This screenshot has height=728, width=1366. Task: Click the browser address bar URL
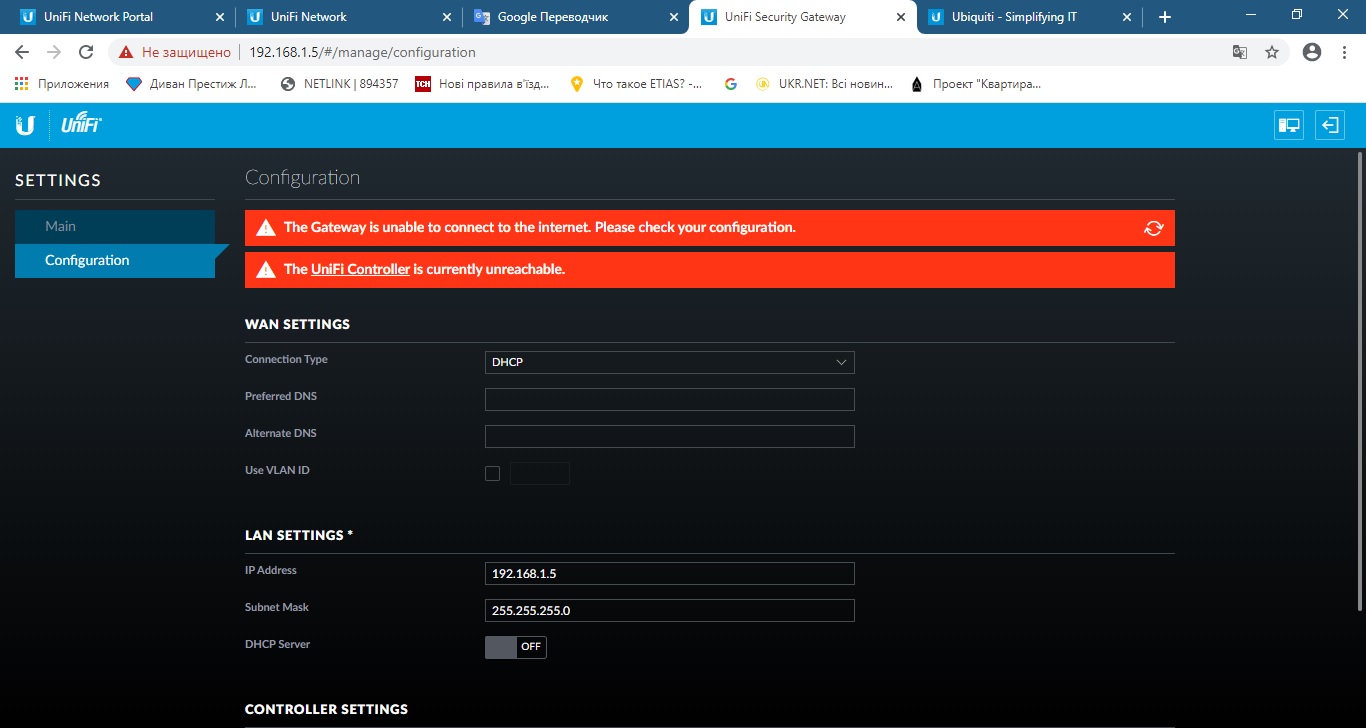pyautogui.click(x=363, y=52)
